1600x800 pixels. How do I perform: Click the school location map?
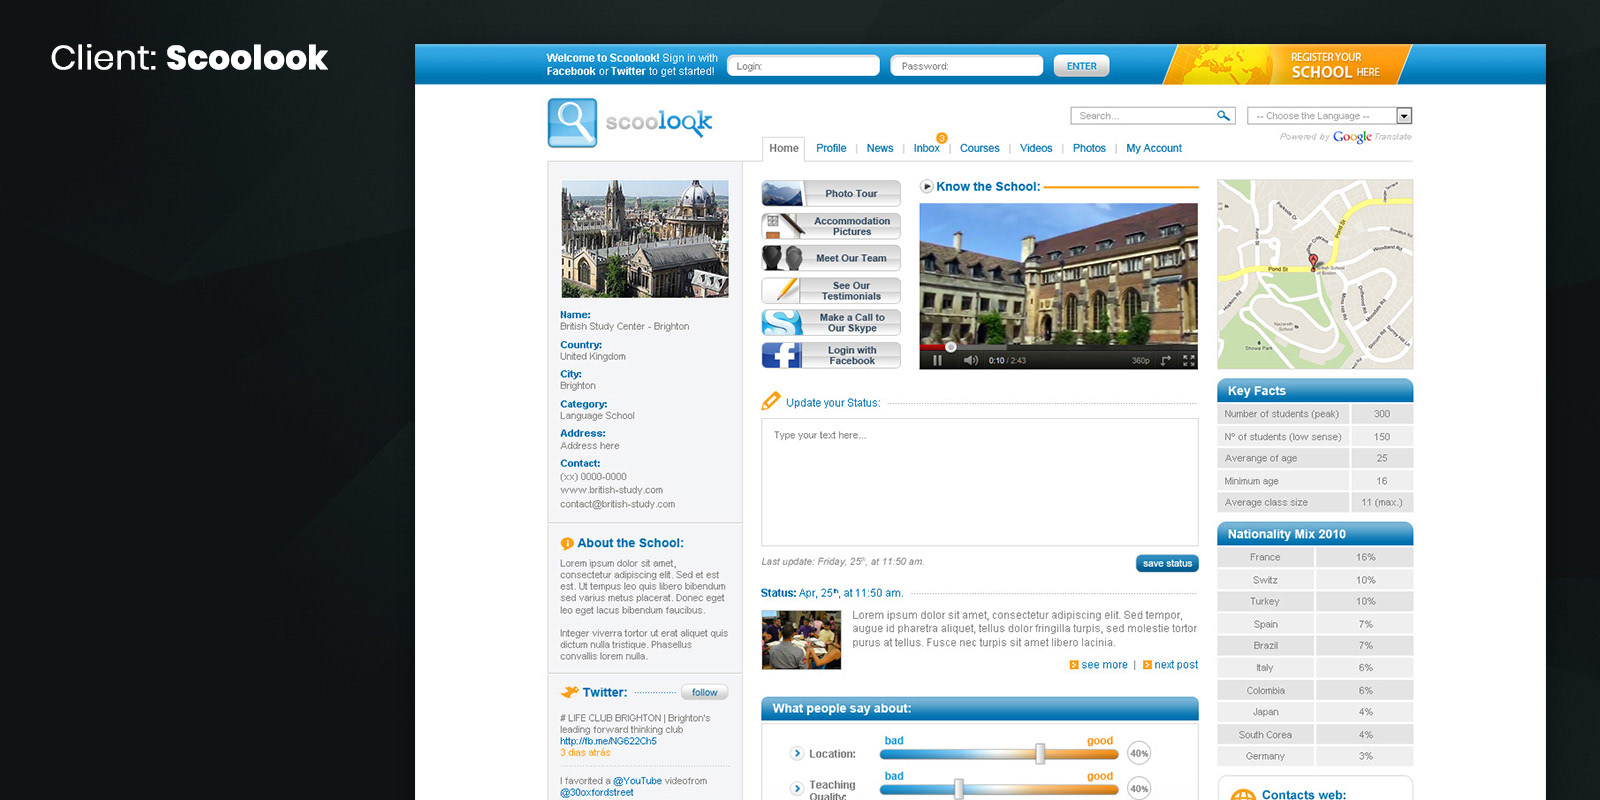pos(1315,274)
